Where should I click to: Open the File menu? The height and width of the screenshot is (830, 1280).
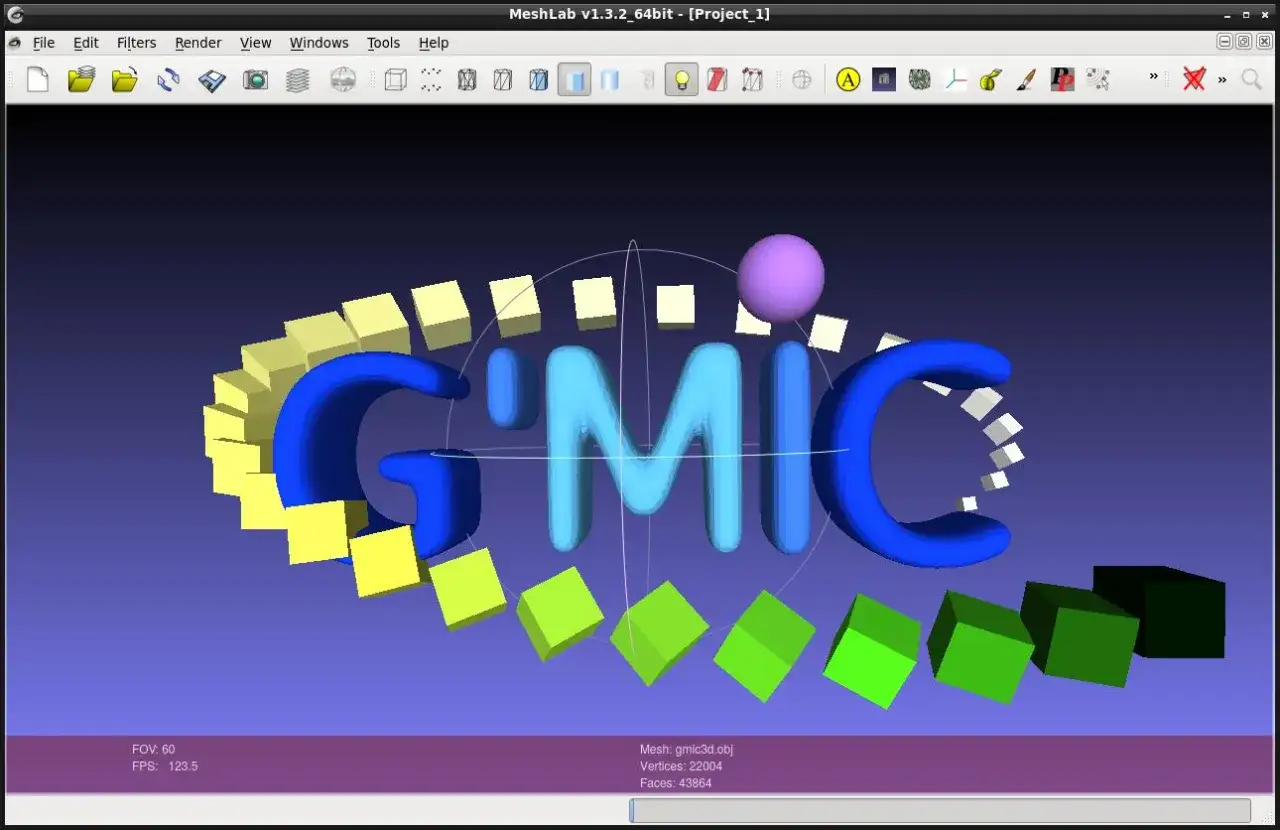[x=44, y=43]
